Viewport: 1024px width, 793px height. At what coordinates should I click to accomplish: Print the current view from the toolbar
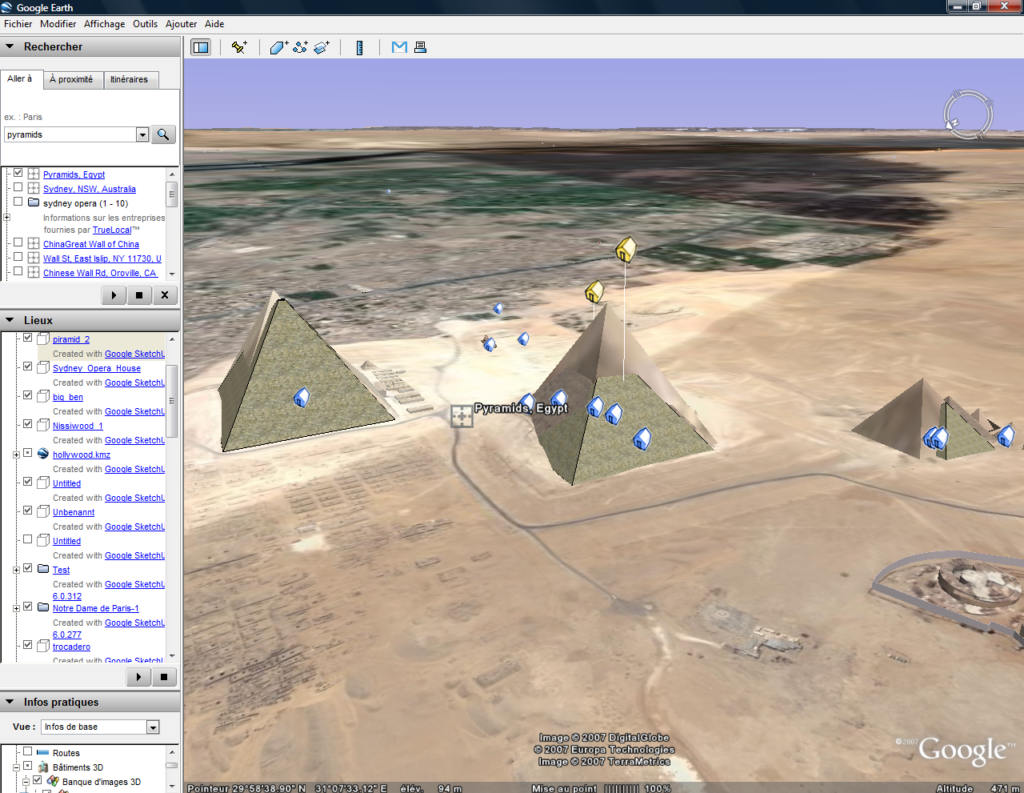click(x=421, y=47)
